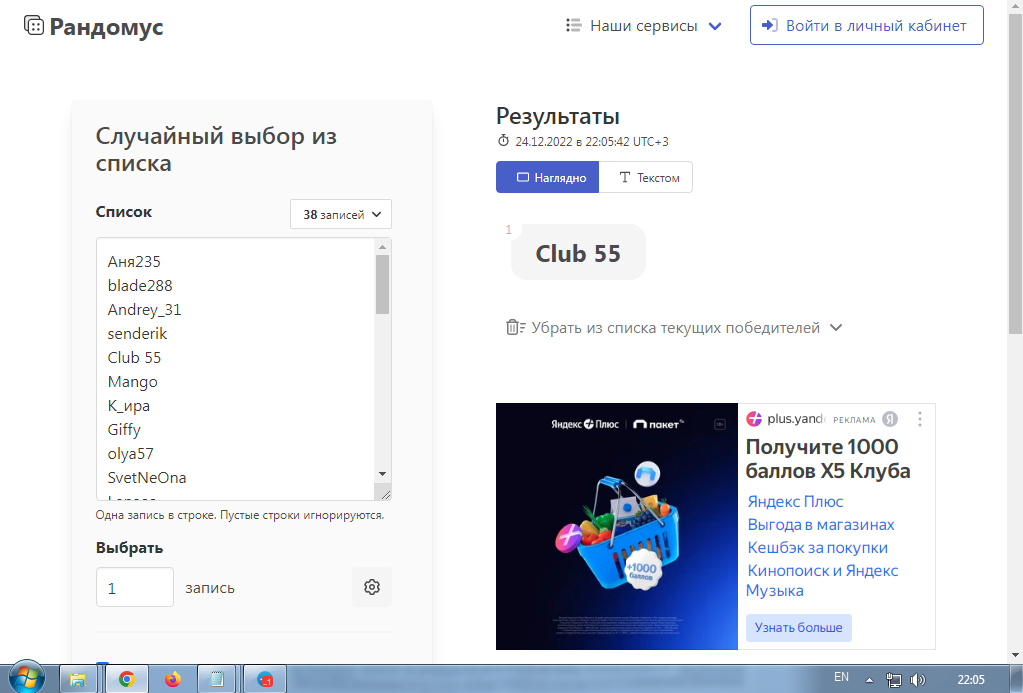This screenshot has height=693, width=1023.
Task: Click the olya57 entry in the list
Action: tap(130, 454)
